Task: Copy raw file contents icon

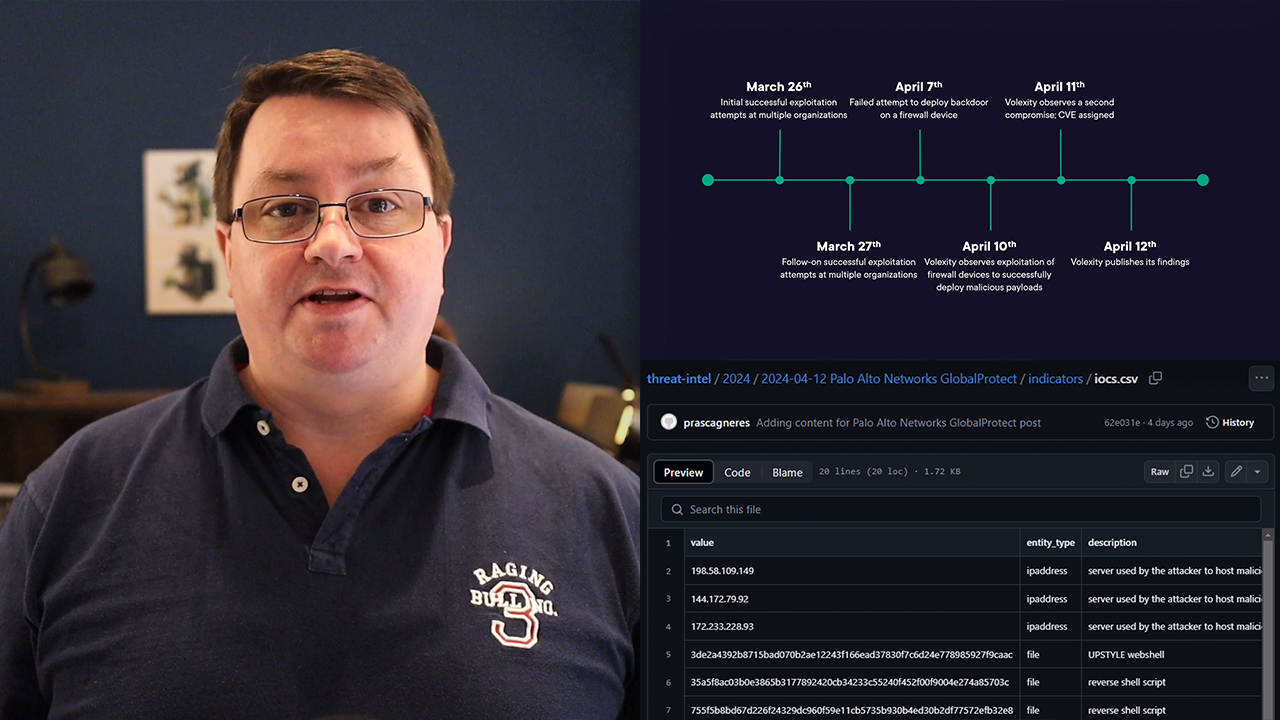Action: [x=1187, y=472]
